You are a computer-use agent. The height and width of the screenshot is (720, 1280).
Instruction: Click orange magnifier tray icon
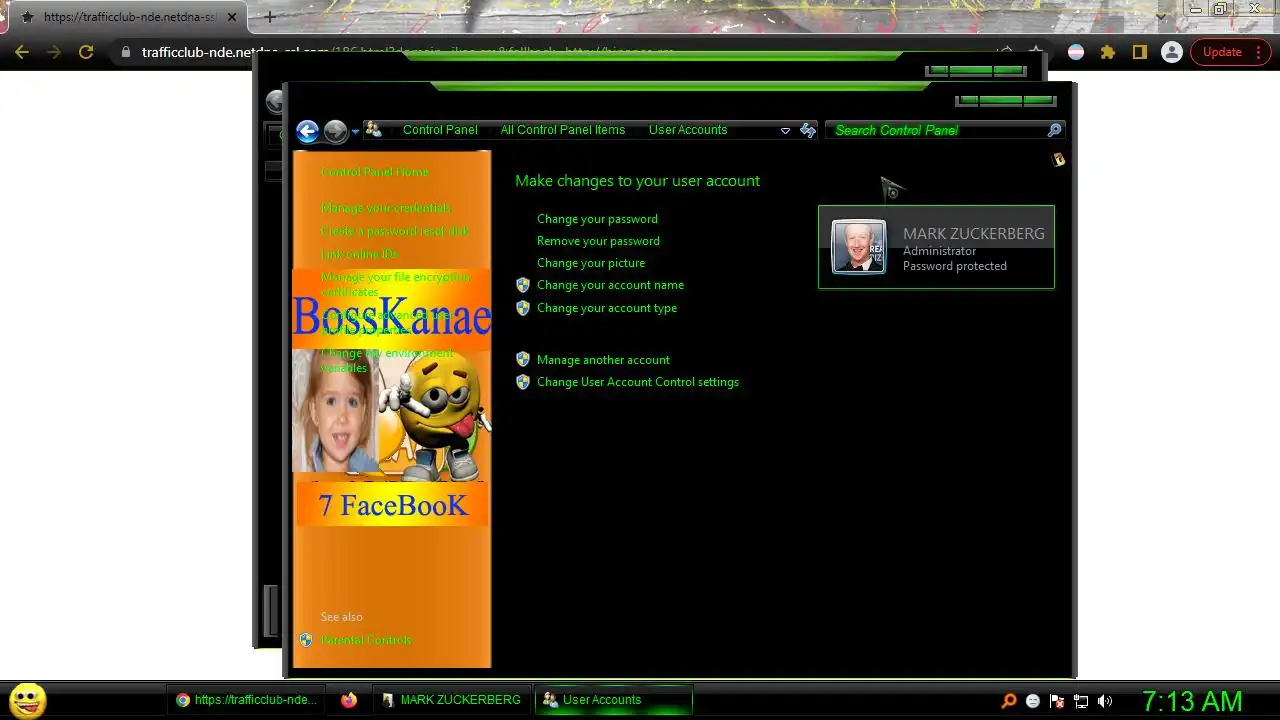pos(1009,701)
